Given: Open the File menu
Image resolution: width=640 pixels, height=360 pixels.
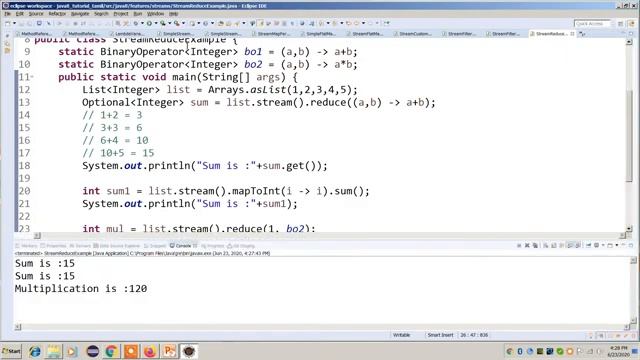Looking at the screenshot, I should tap(8, 14).
